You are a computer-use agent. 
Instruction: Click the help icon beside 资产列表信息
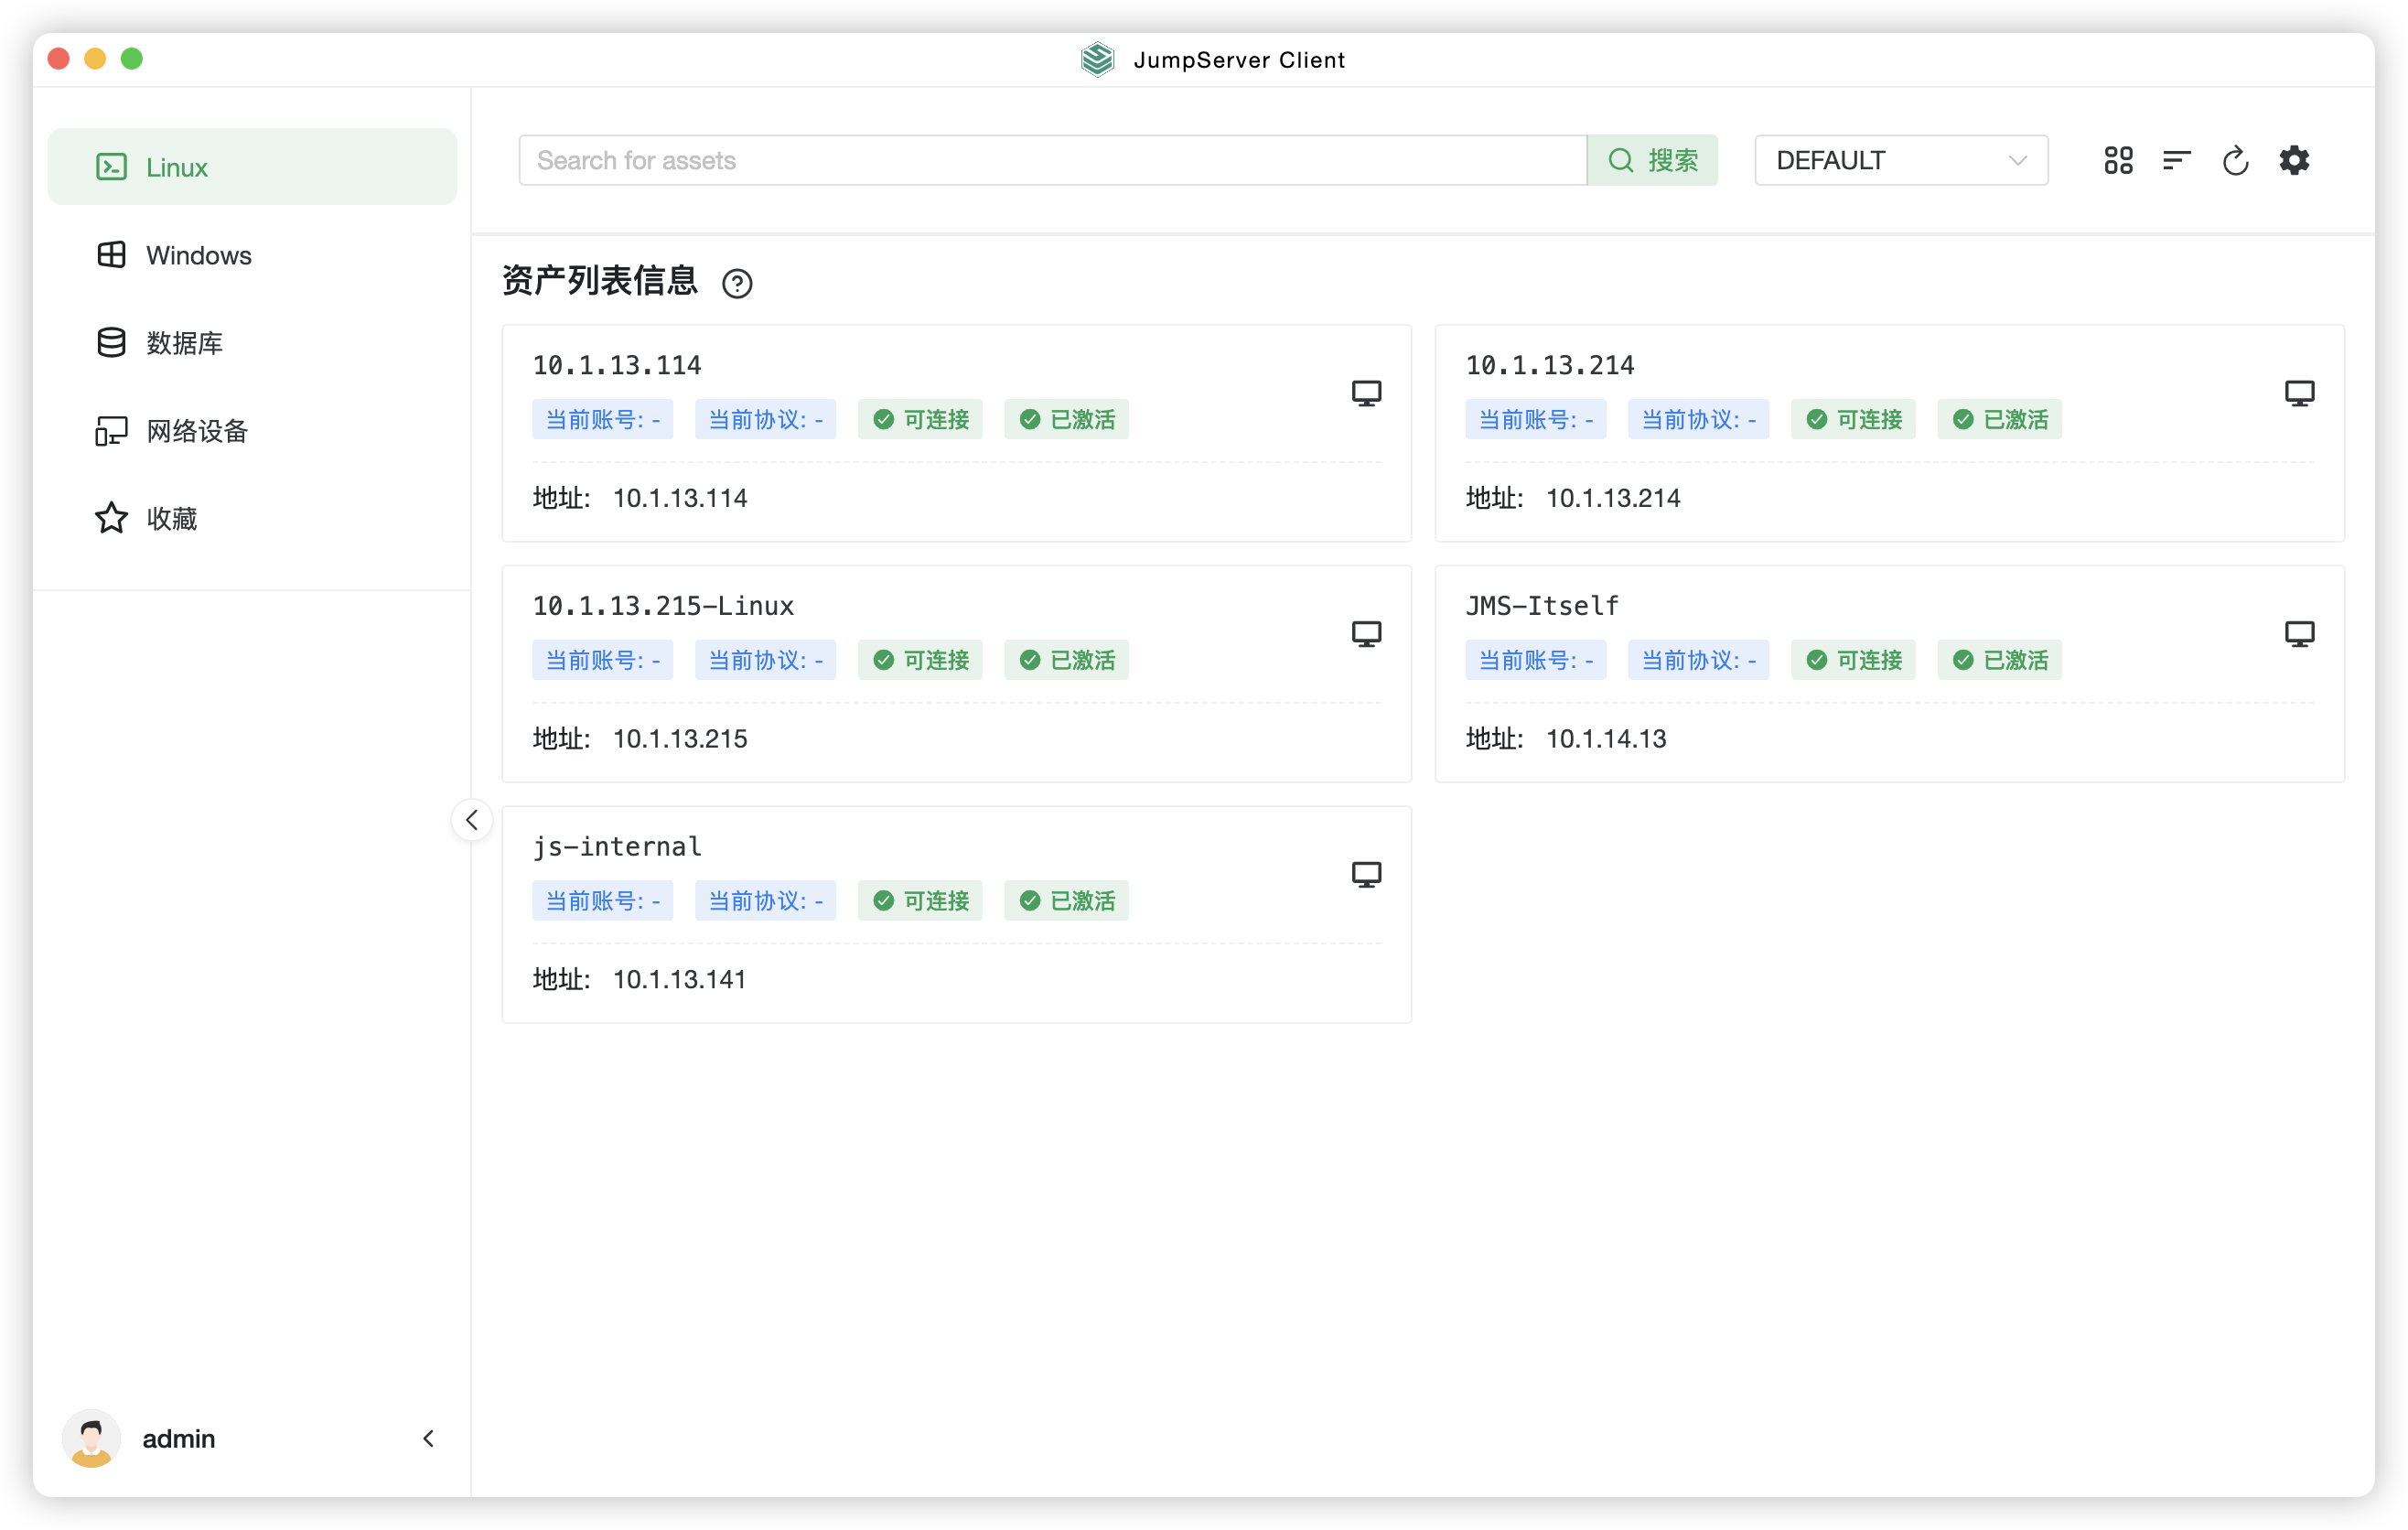point(737,284)
